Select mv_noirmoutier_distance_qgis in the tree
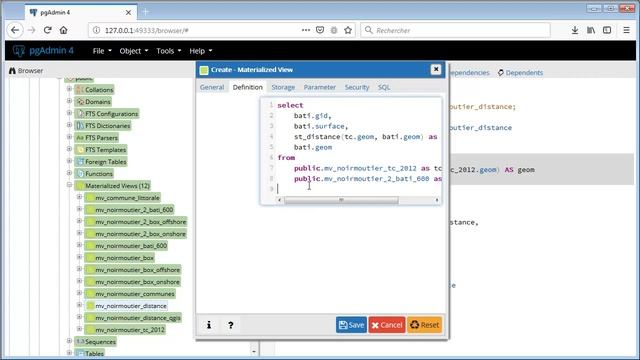Image resolution: width=640 pixels, height=360 pixels. coord(138,318)
